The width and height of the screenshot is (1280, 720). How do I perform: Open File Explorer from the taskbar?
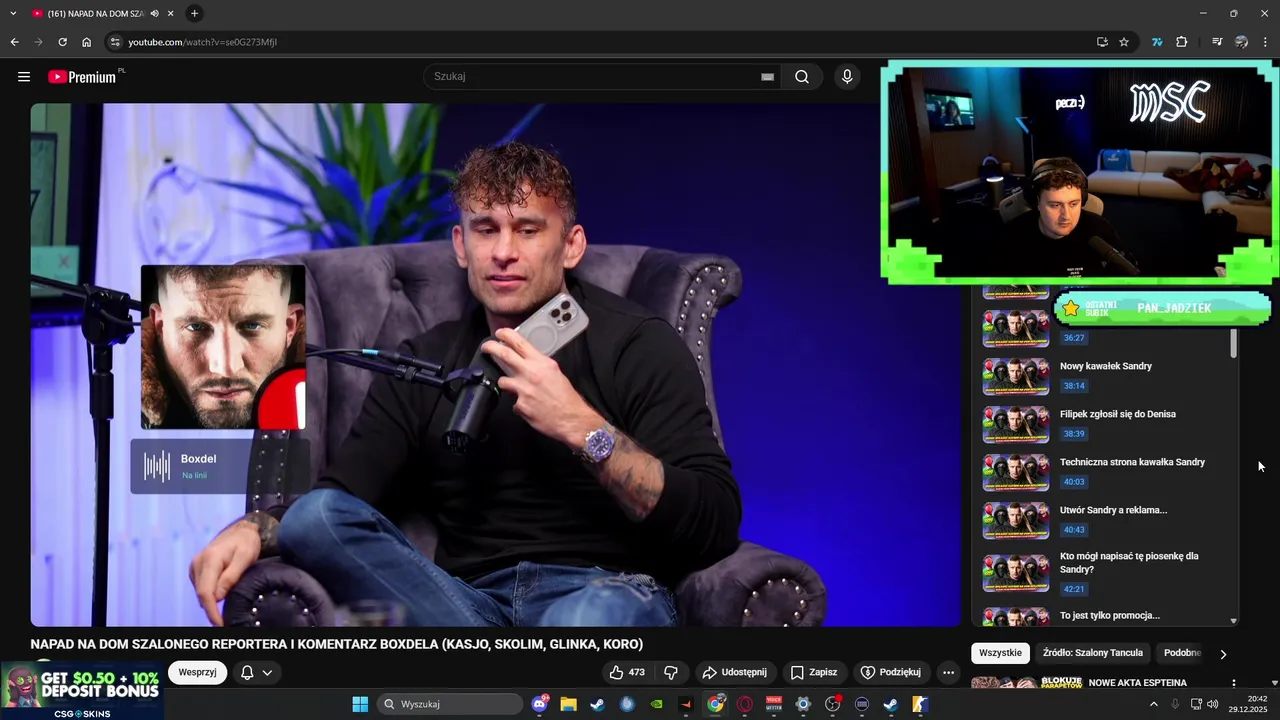click(x=568, y=704)
